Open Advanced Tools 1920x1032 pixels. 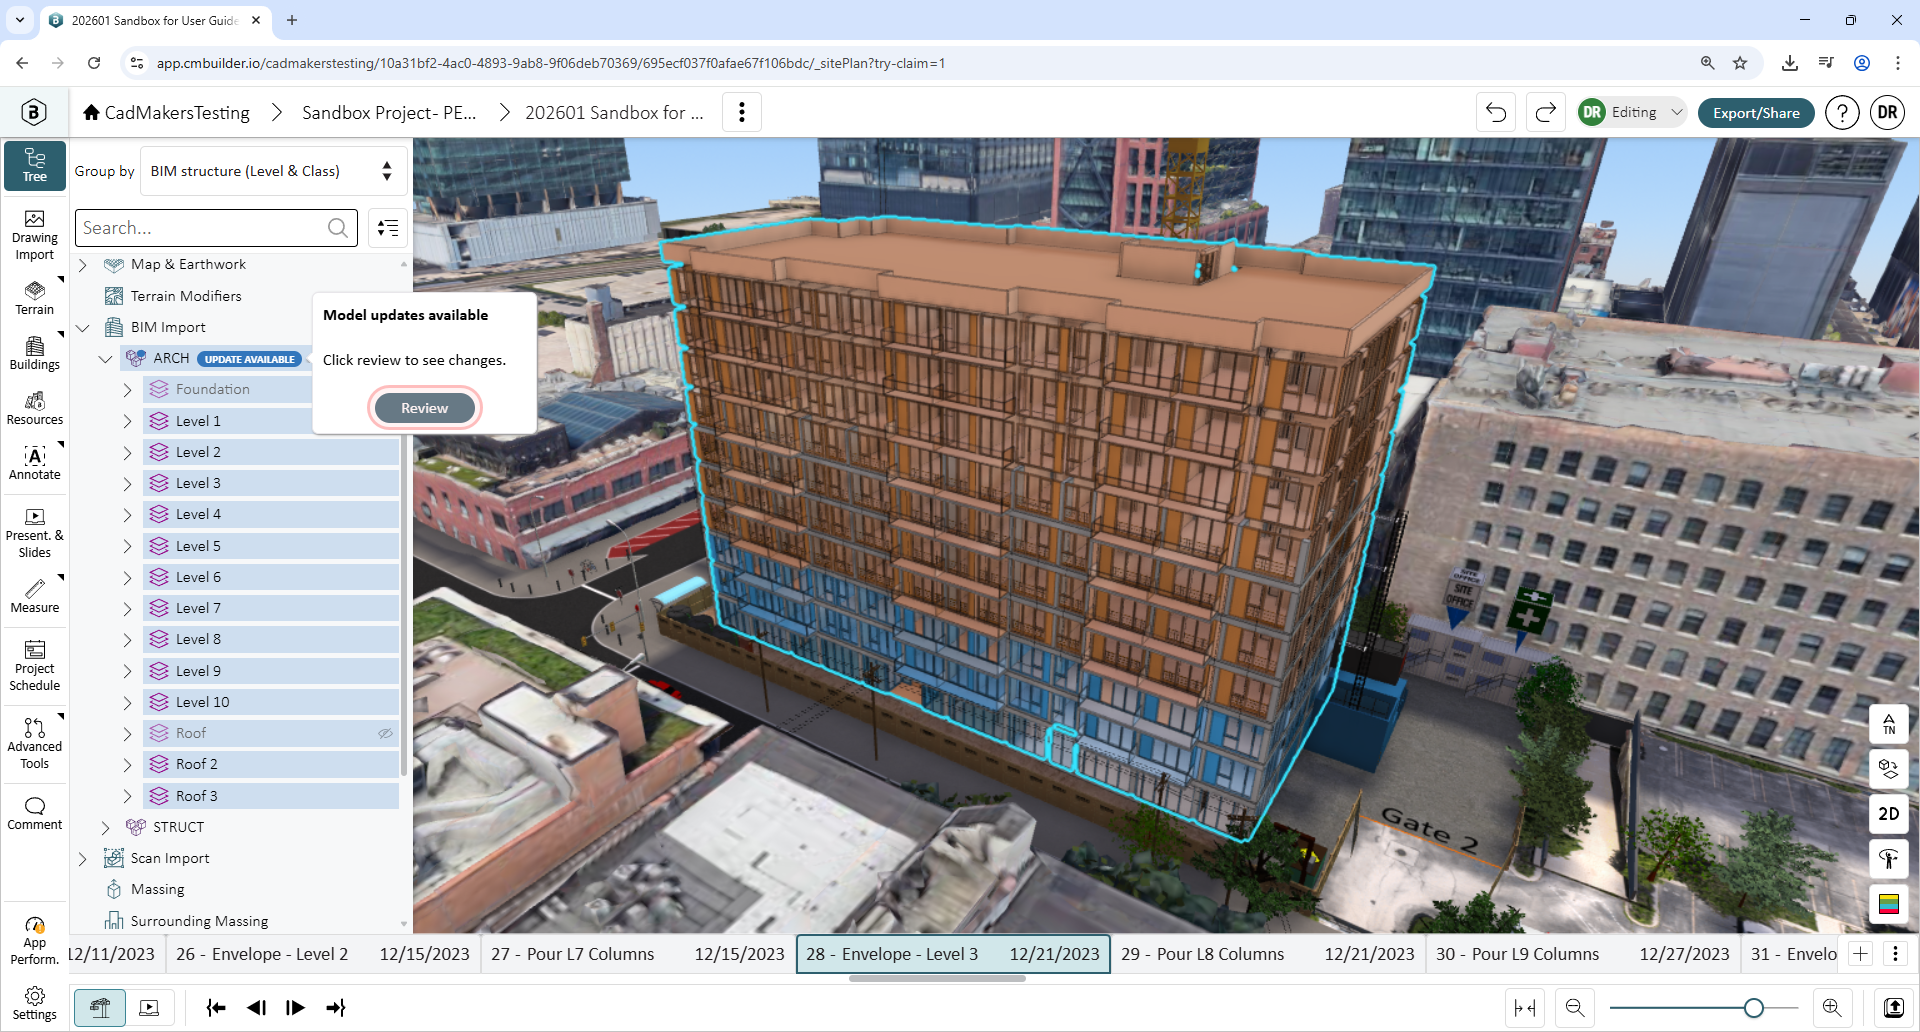tap(35, 745)
